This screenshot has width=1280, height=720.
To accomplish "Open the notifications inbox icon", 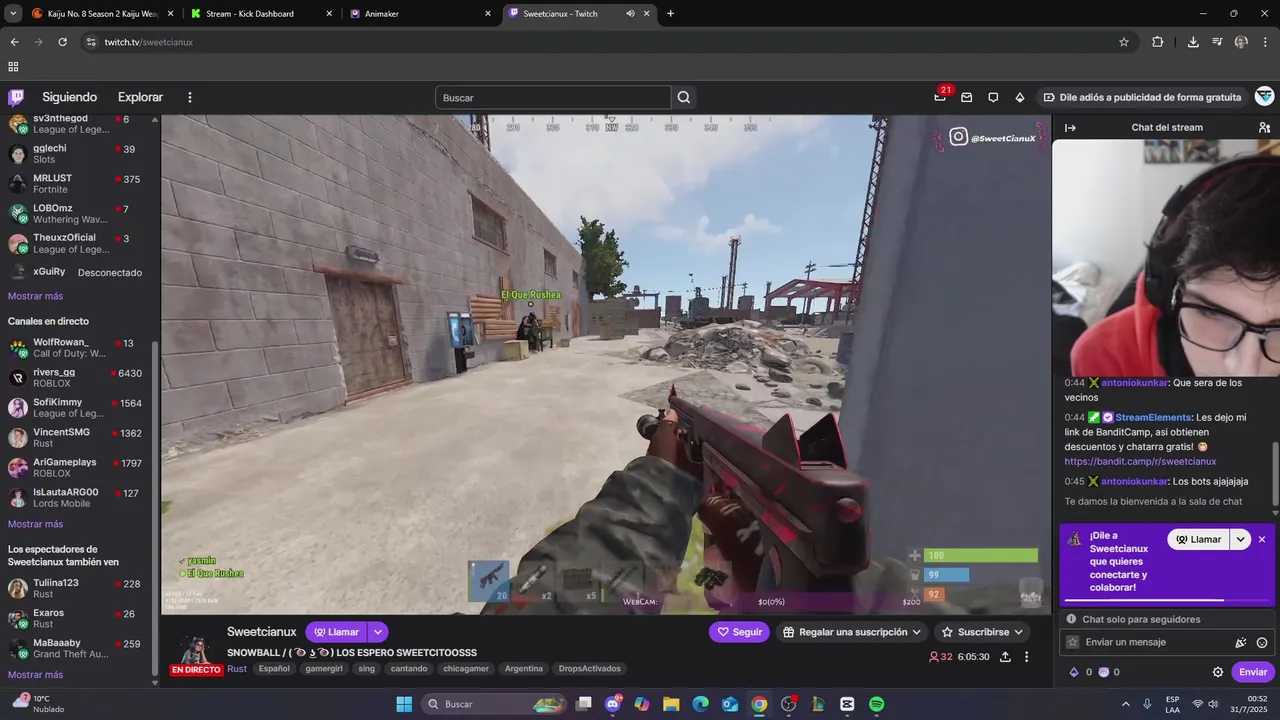I will click(x=966, y=97).
